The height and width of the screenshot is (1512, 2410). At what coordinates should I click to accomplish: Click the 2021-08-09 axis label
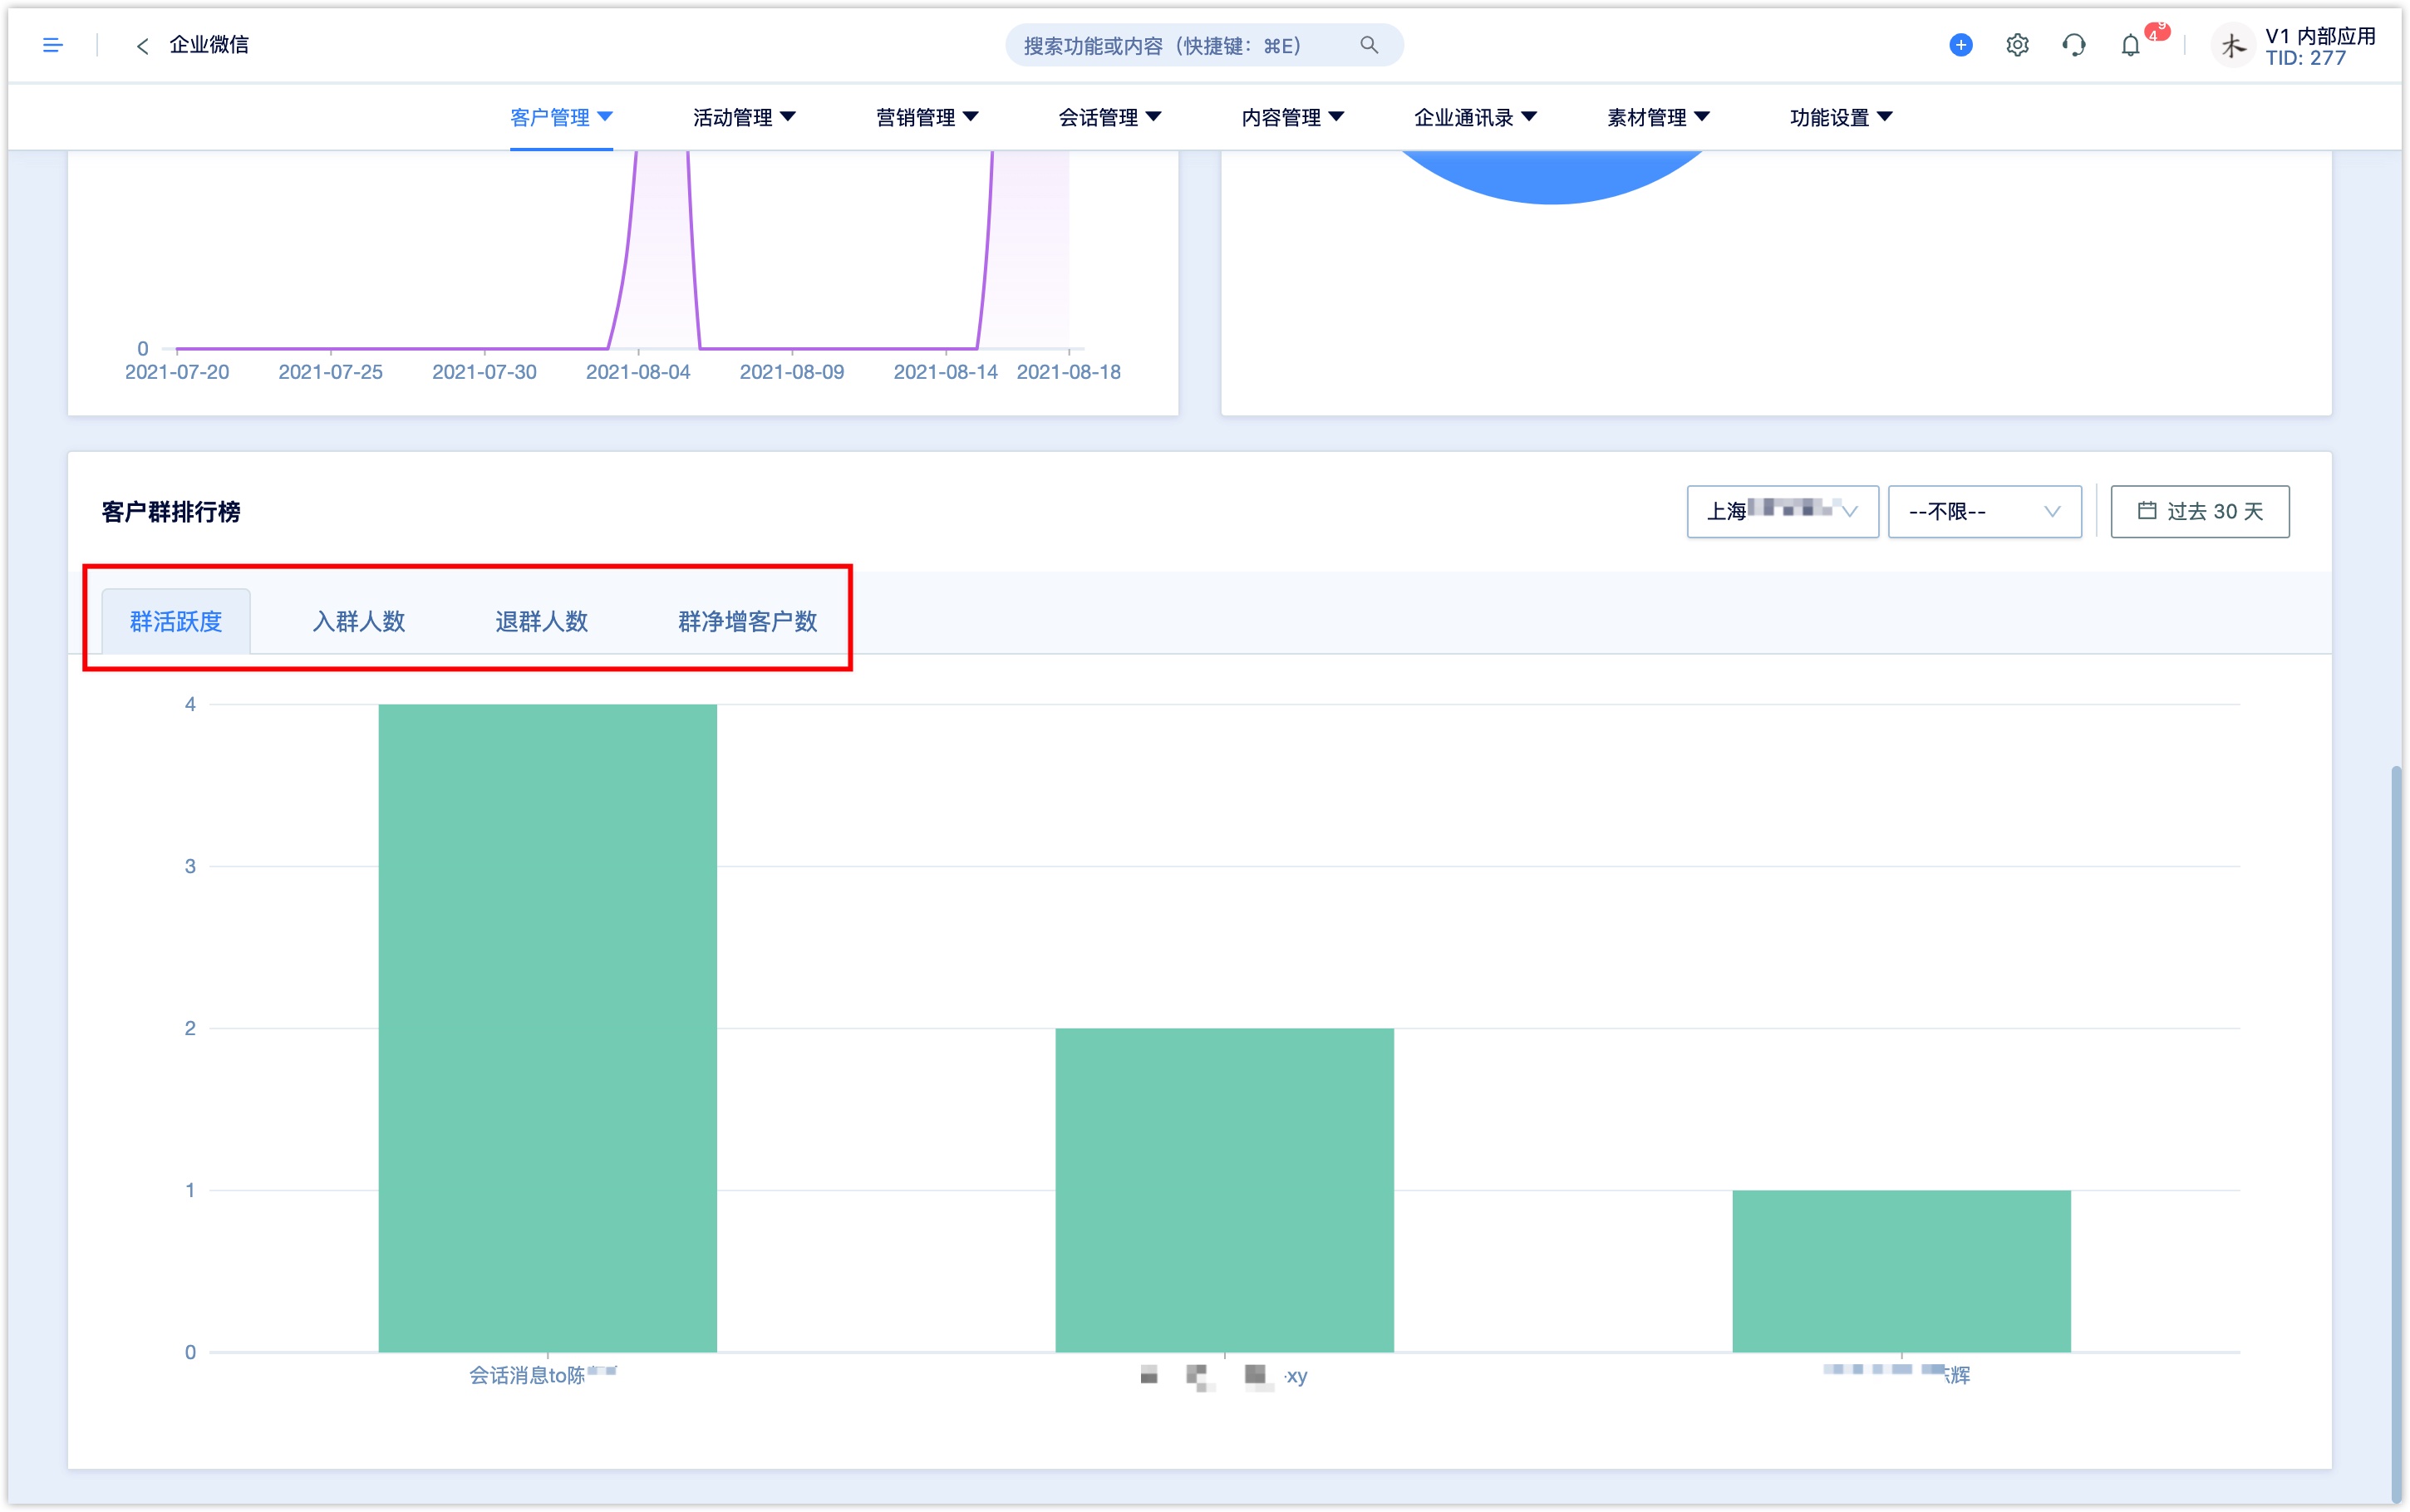tap(792, 372)
